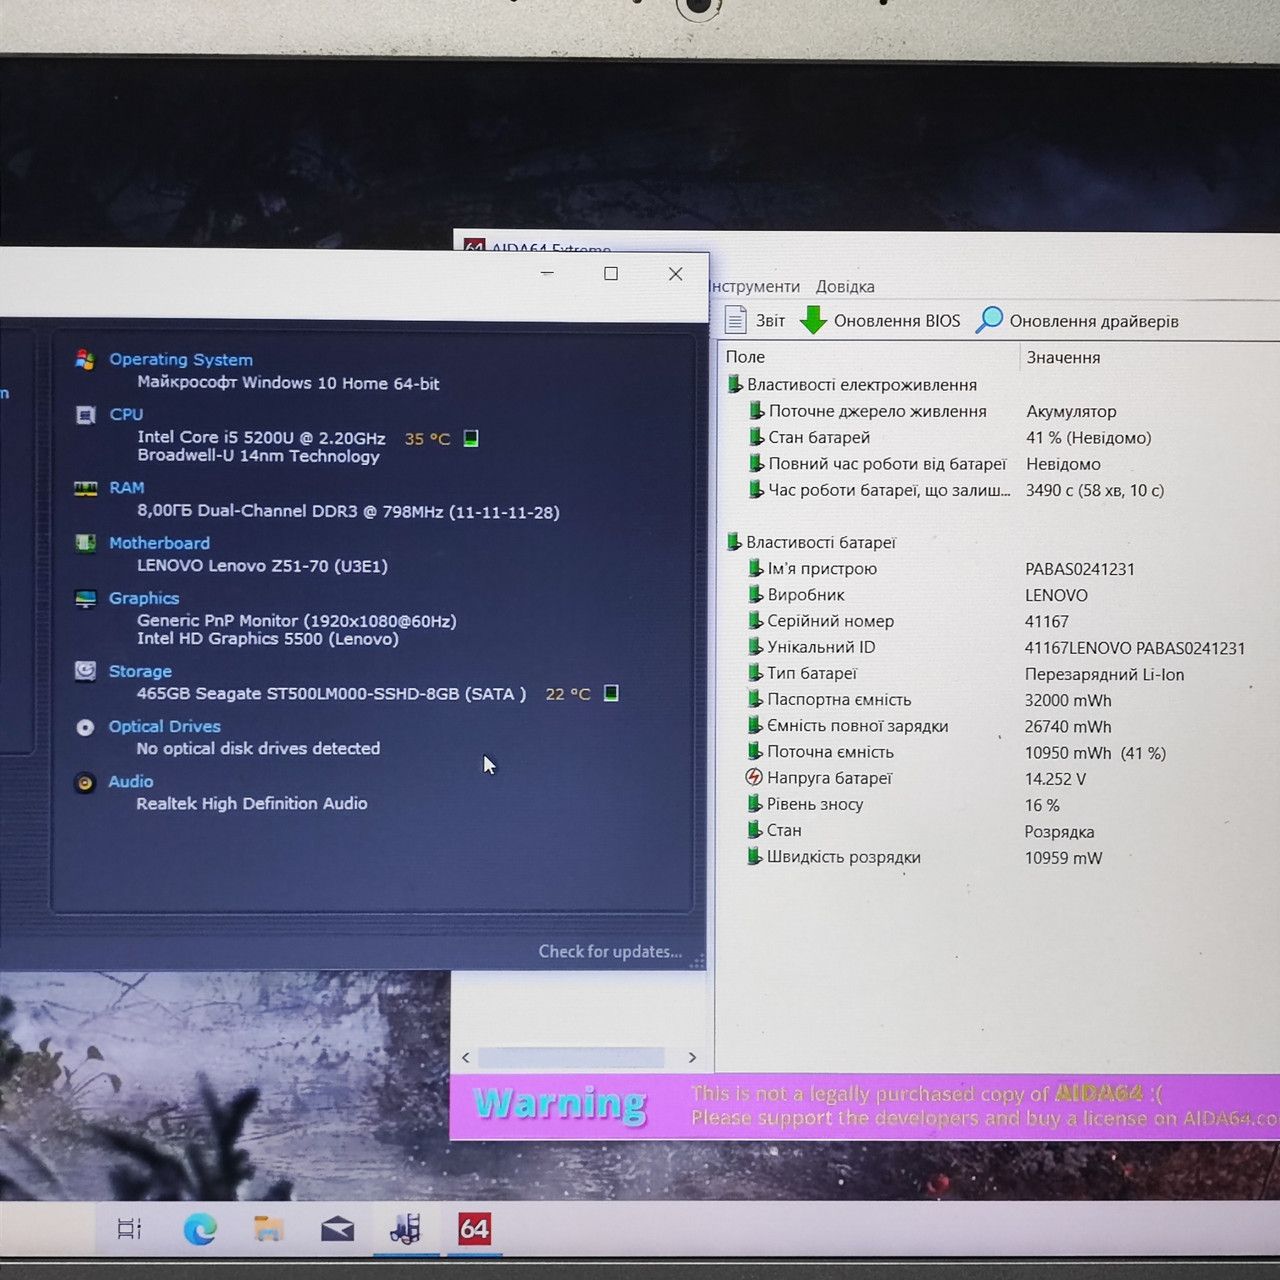Image resolution: width=1280 pixels, height=1280 pixels.
Task: Click Оновлення драйверів toolbar button
Action: tap(1078, 321)
